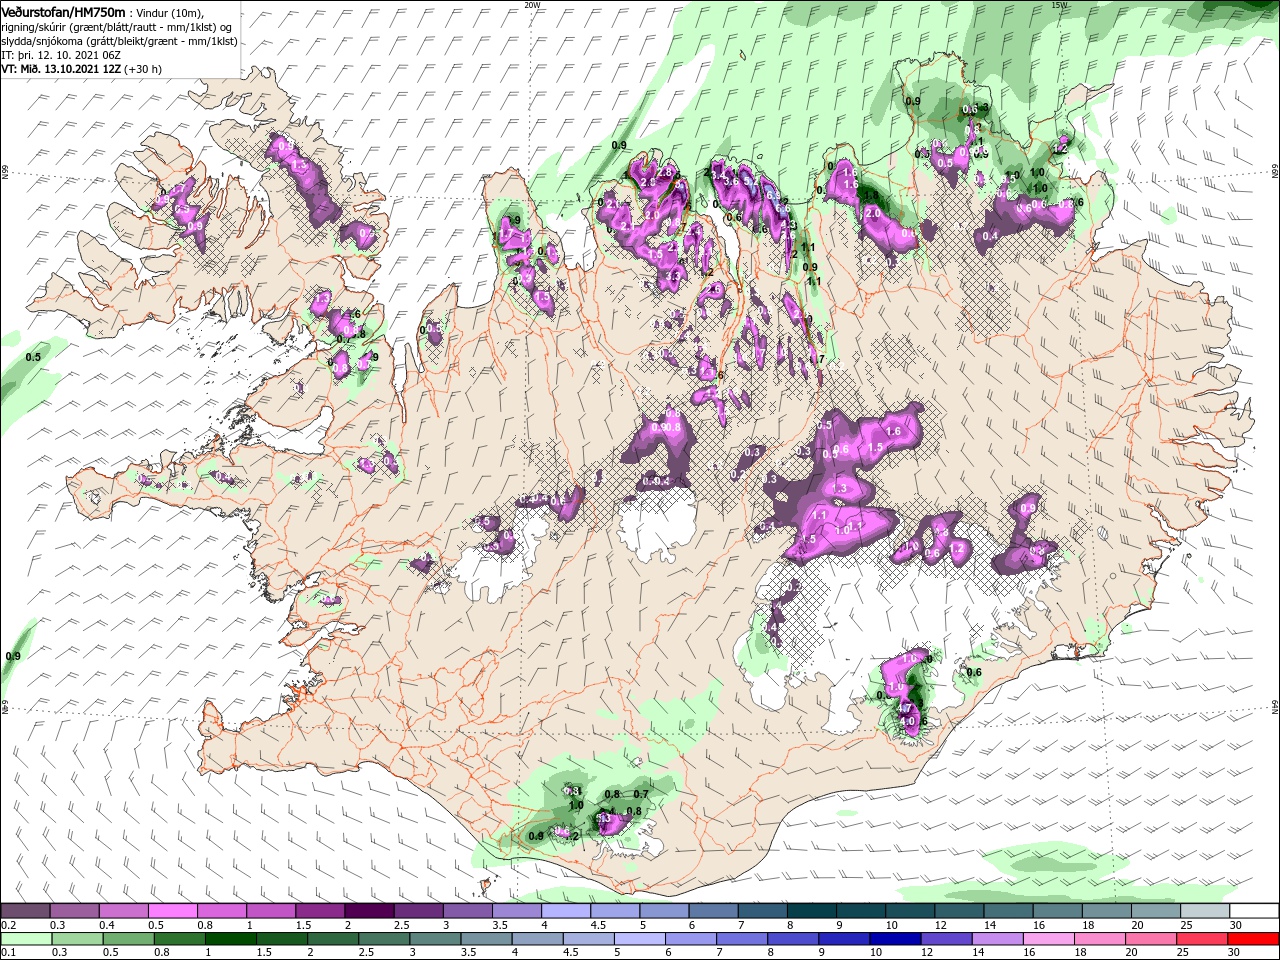Select the bright red lower swatch after 30

click(x=1253, y=939)
